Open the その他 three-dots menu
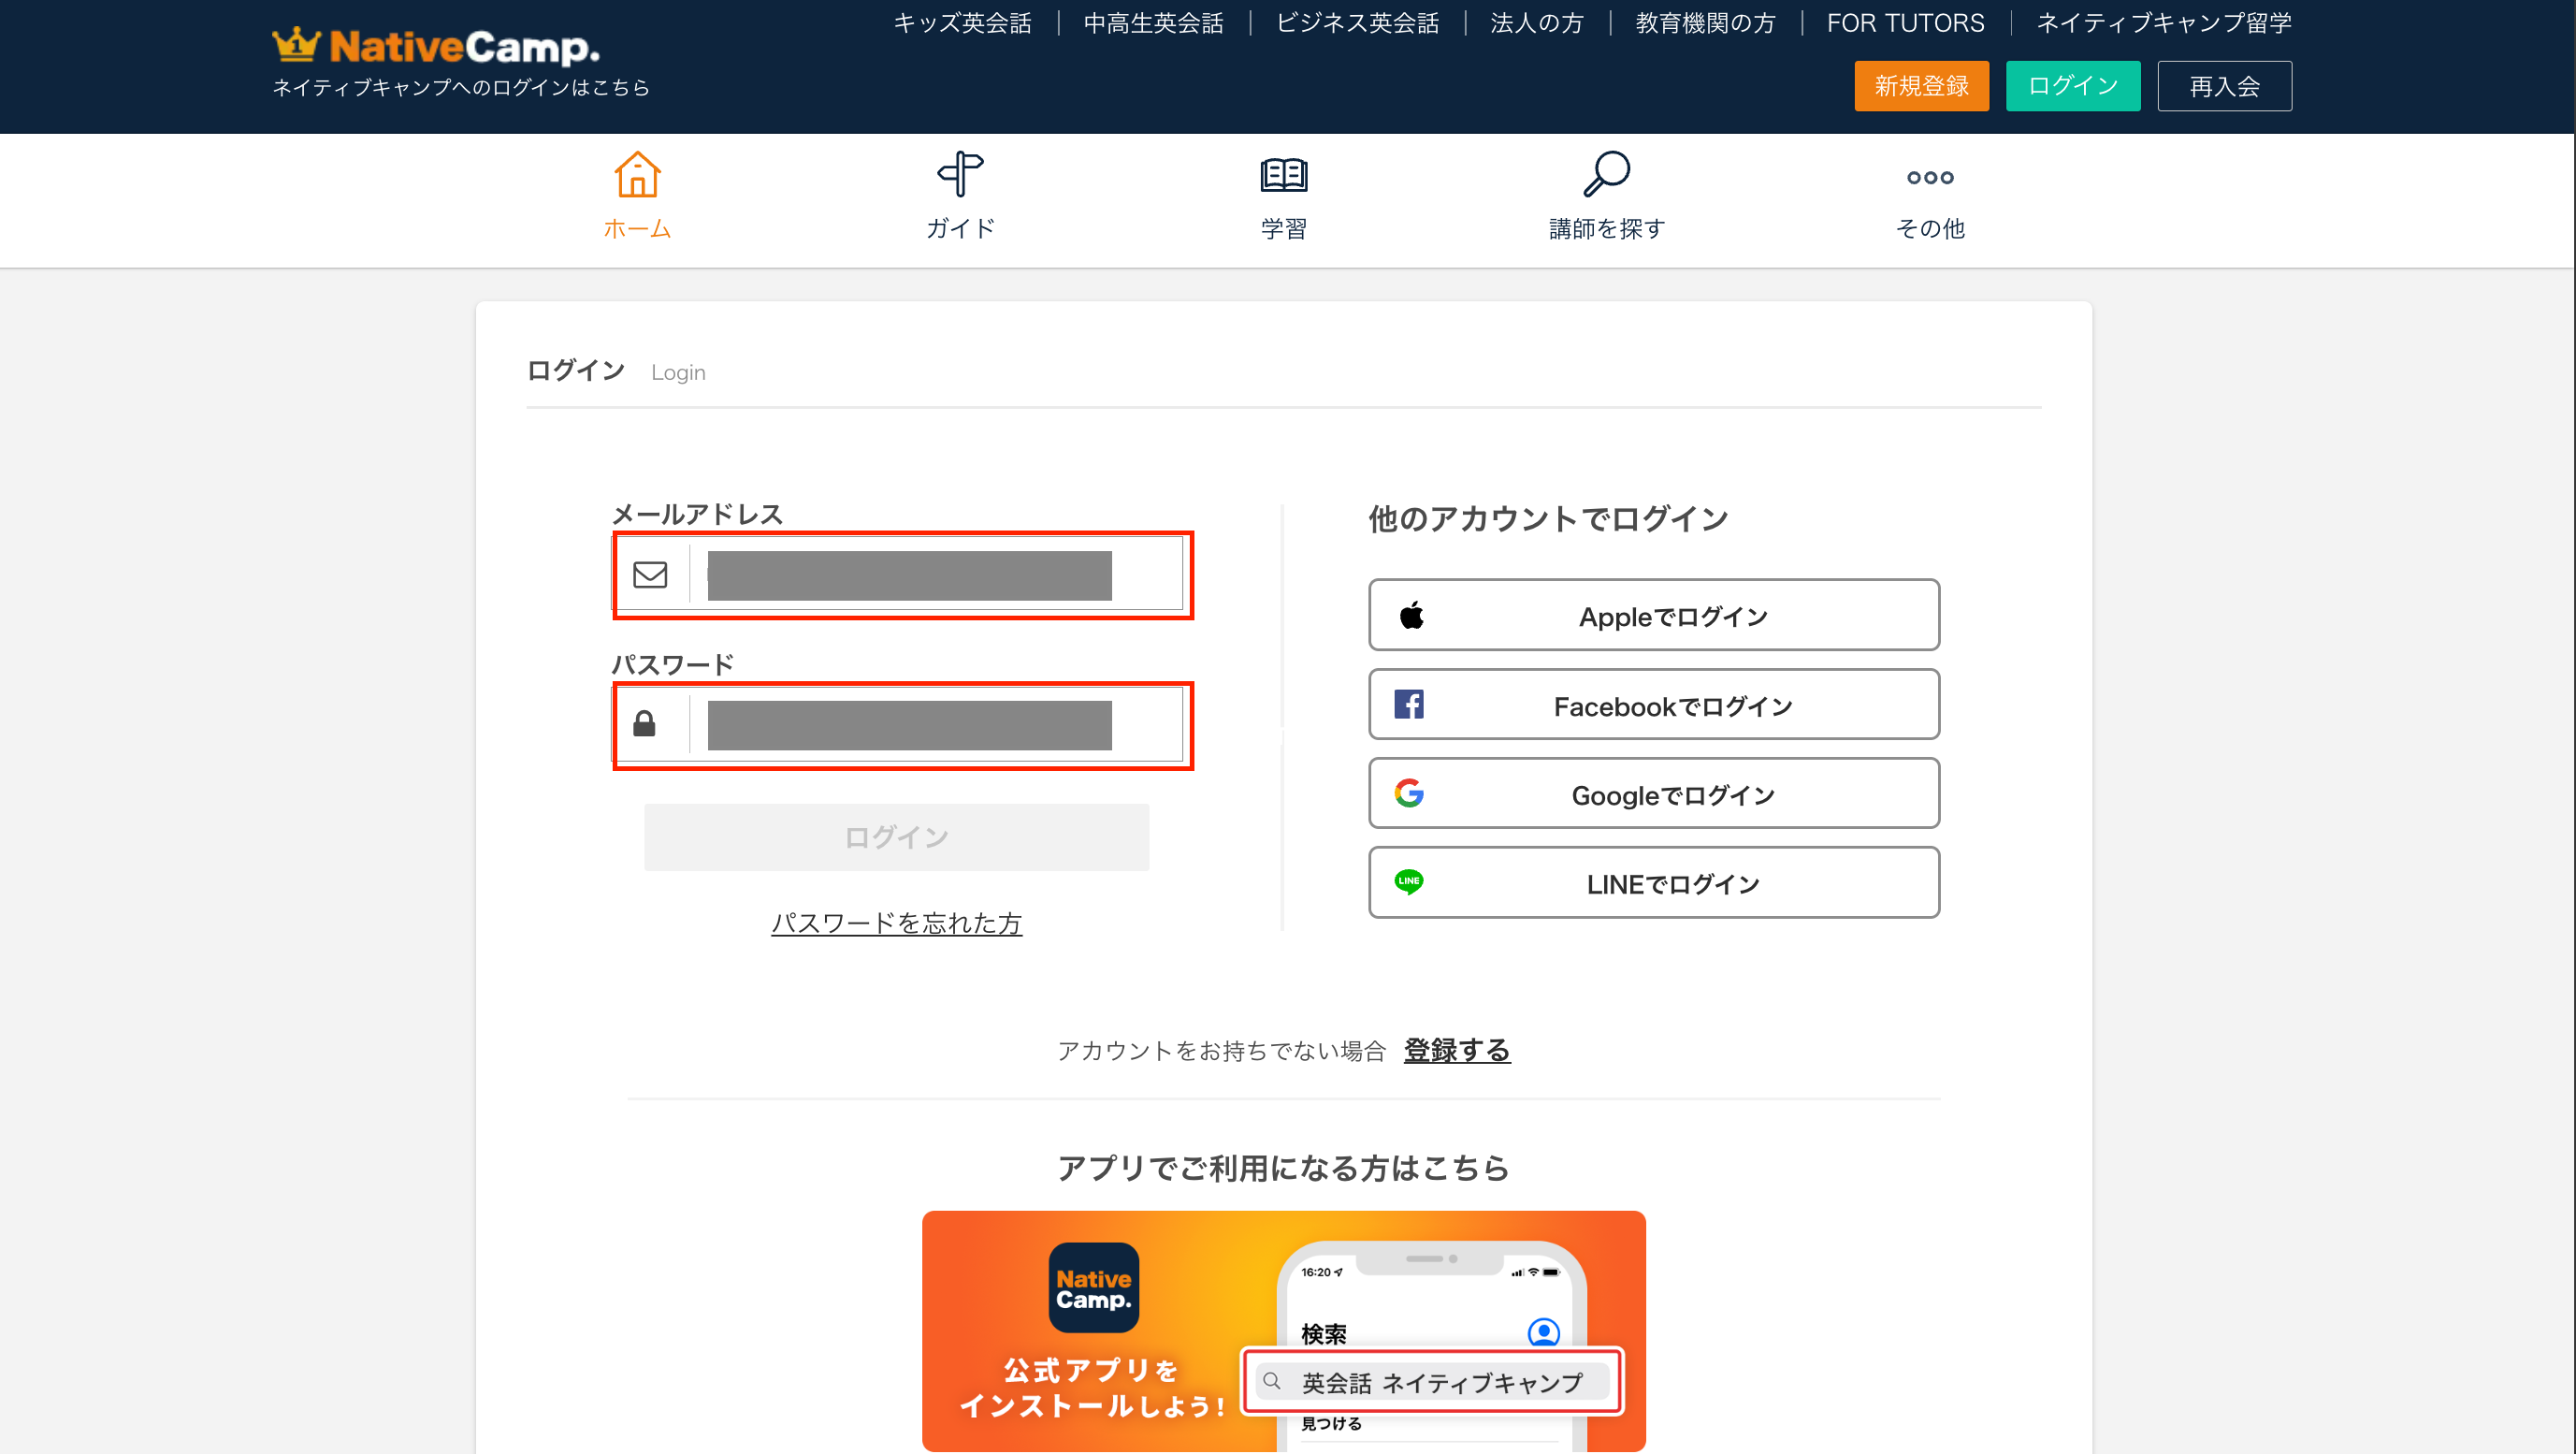2576x1454 pixels. coord(1929,178)
